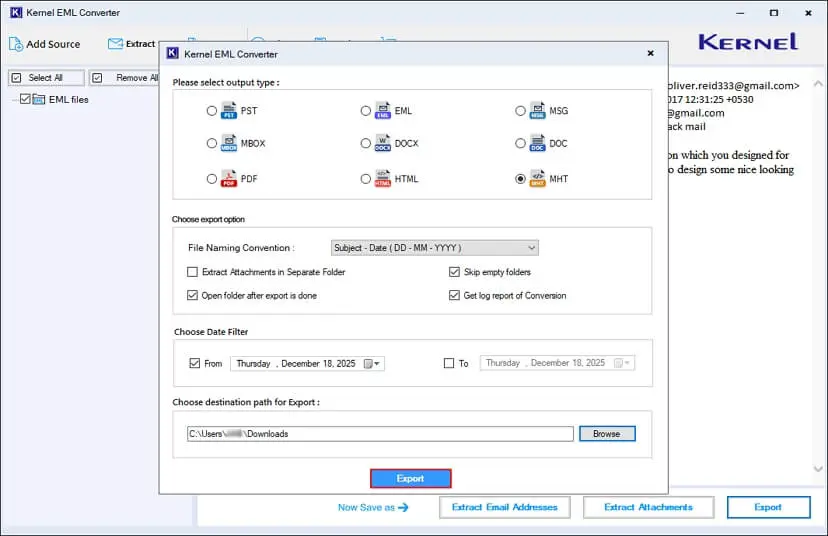Open the From date picker dropdown arrow
828x536 pixels.
(377, 363)
